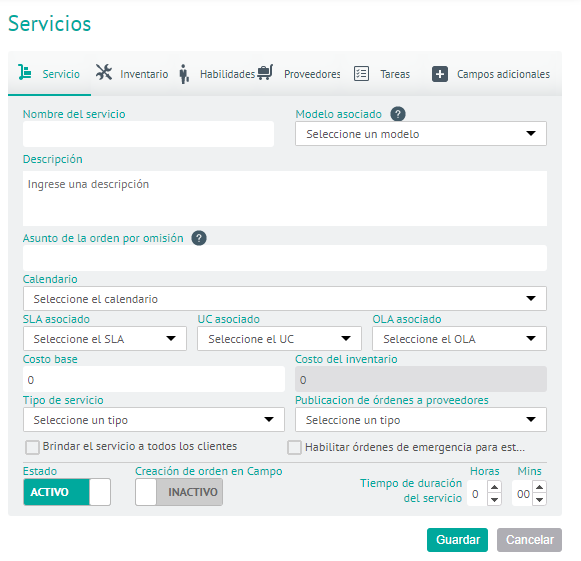Viewport: 581px width, 561px height.
Task: Click the Tareas checklist icon
Action: pyautogui.click(x=361, y=73)
